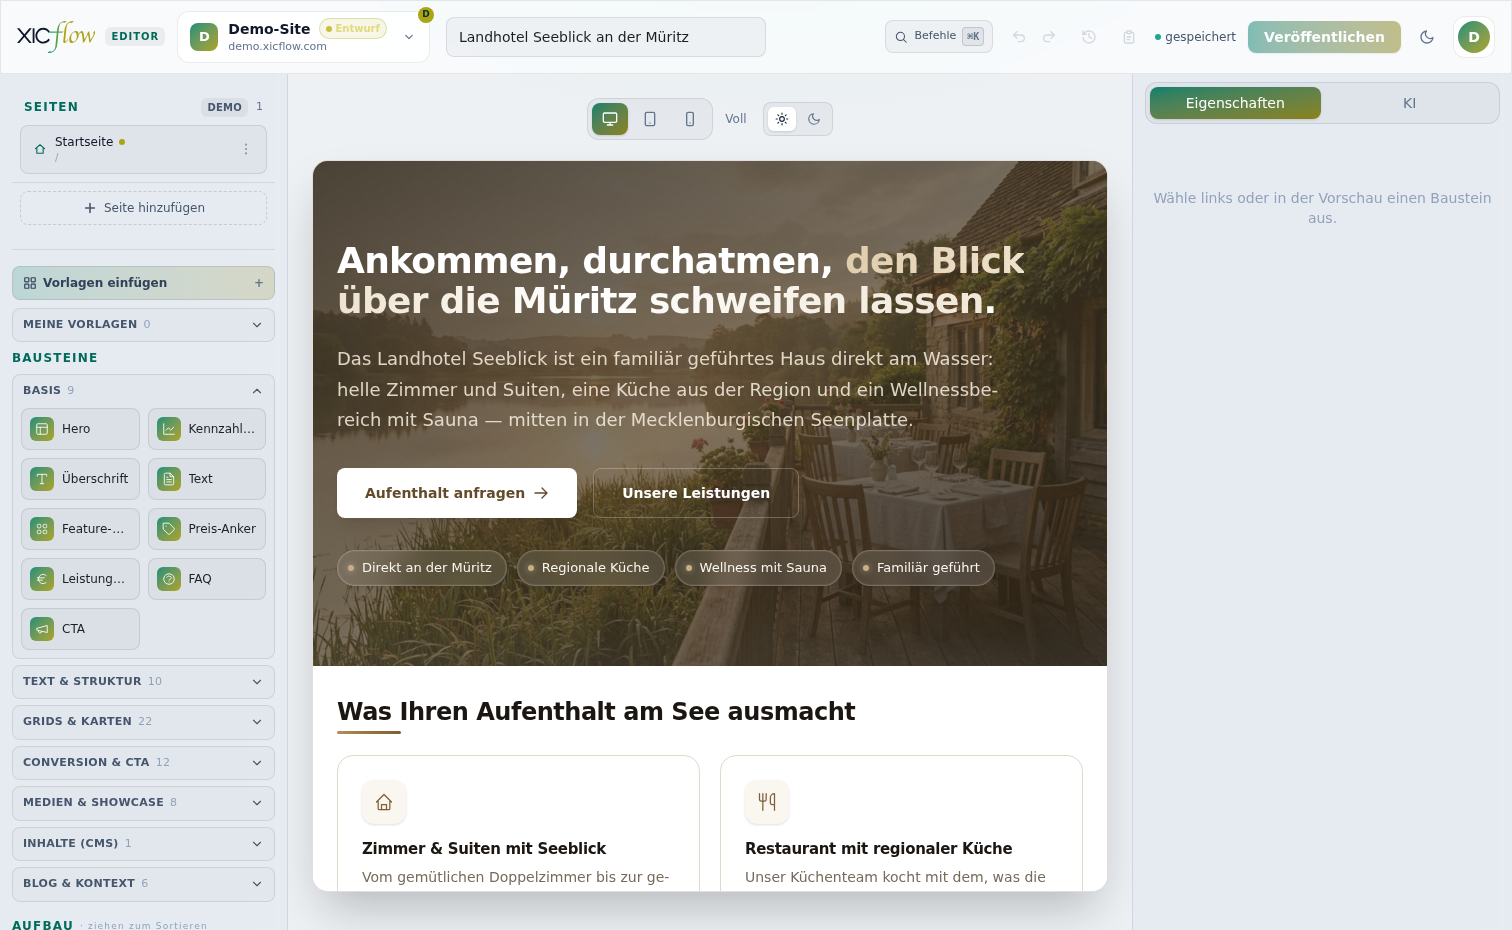
Task: Click the undo arrow icon
Action: [1019, 37]
